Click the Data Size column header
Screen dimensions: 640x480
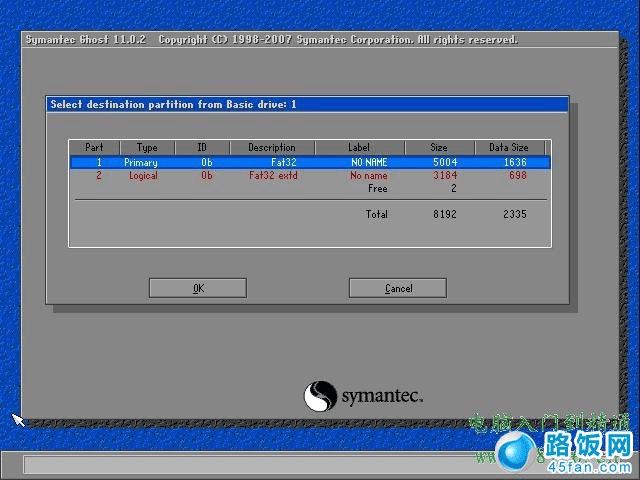(x=509, y=147)
